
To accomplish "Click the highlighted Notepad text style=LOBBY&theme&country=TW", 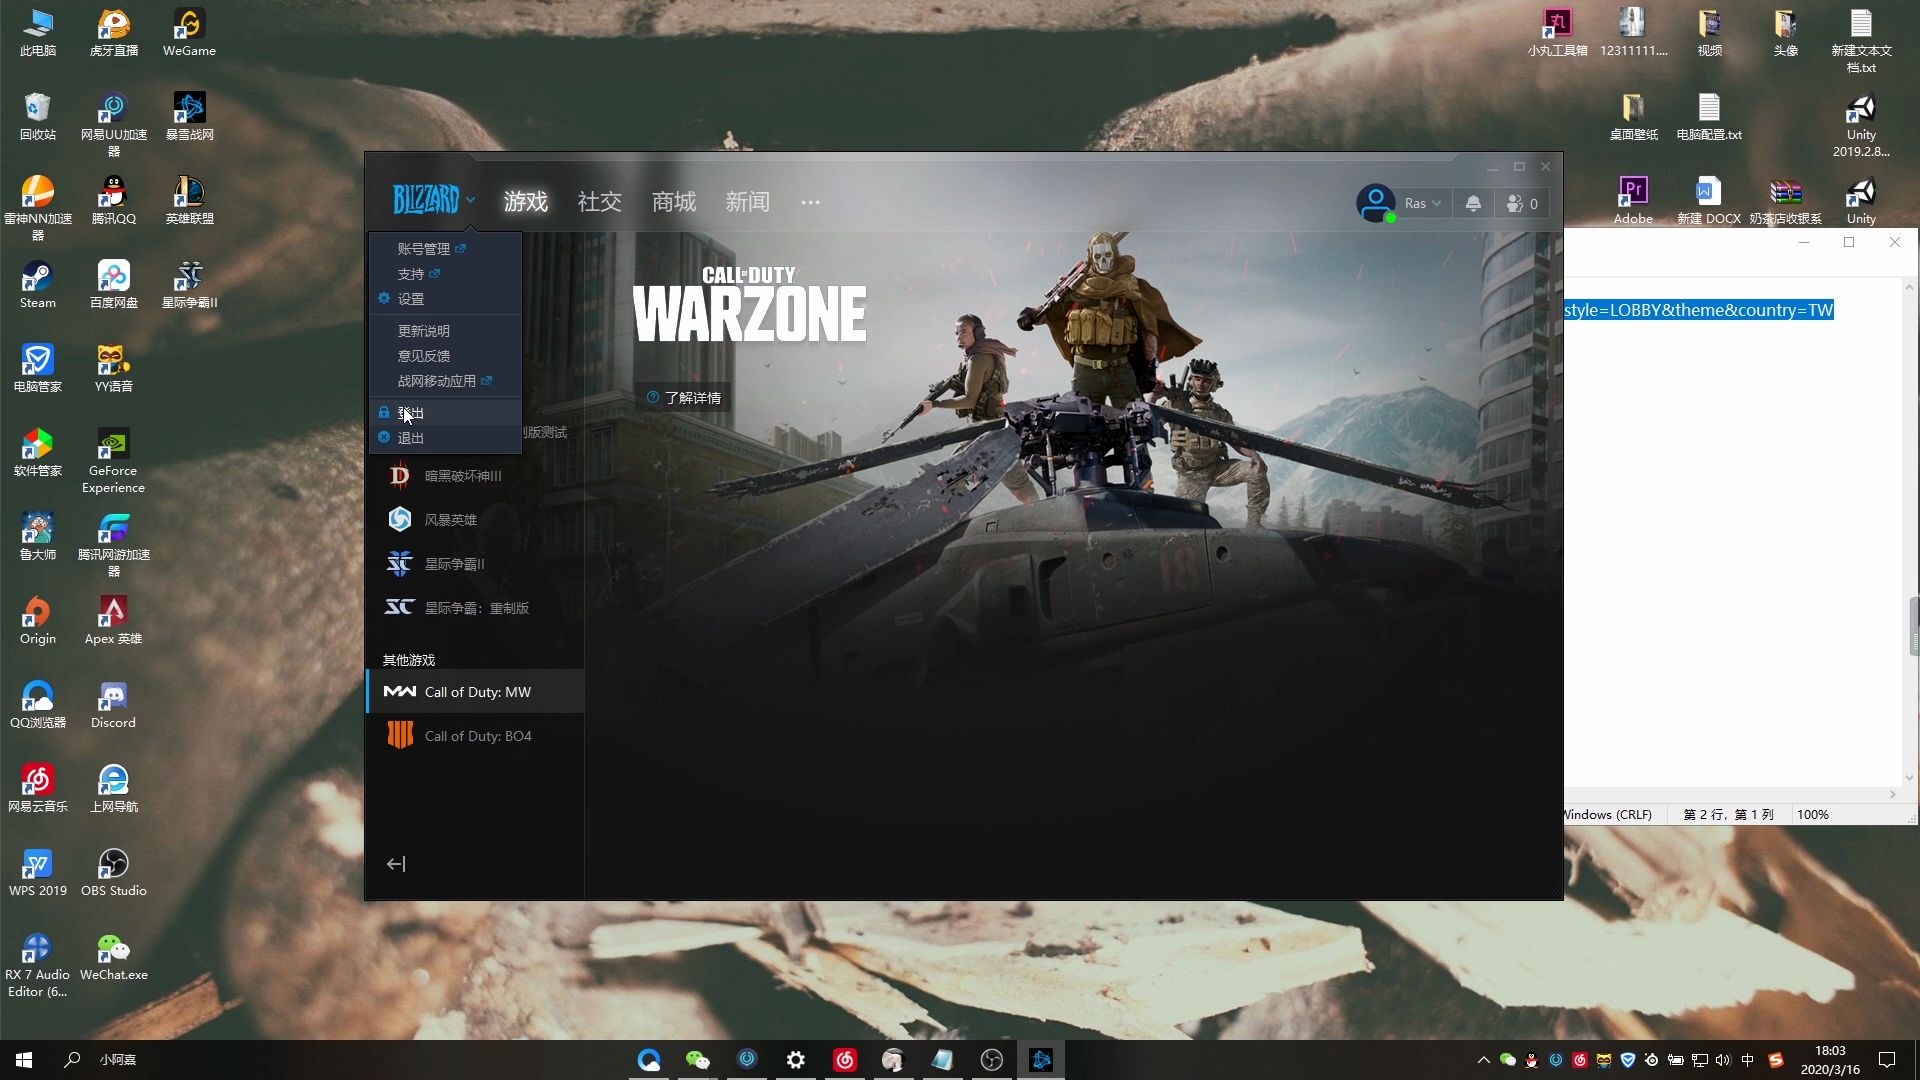I will pyautogui.click(x=1699, y=310).
